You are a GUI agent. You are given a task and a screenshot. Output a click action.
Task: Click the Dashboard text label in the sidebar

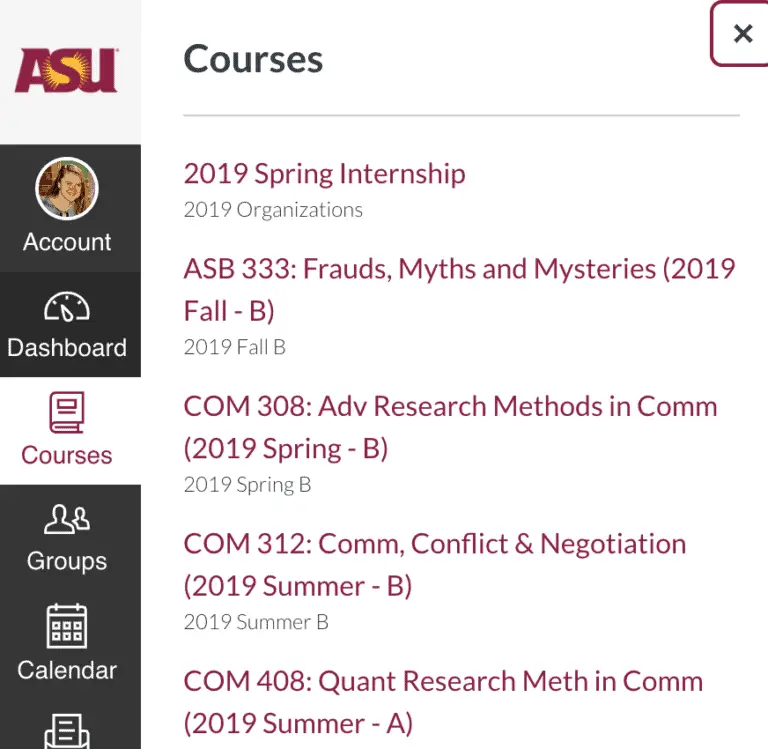tap(67, 348)
